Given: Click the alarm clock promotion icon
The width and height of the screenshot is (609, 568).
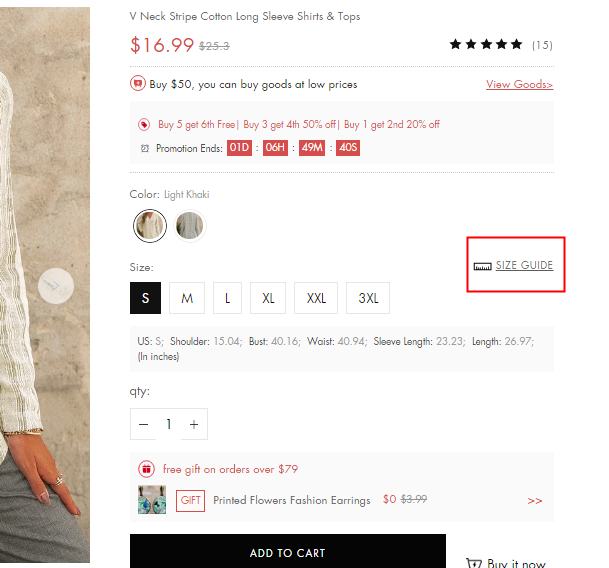Looking at the screenshot, I should point(145,148).
